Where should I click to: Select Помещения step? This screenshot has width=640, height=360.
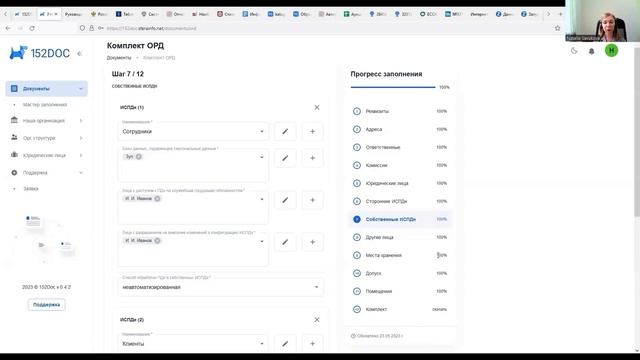pyautogui.click(x=400, y=291)
